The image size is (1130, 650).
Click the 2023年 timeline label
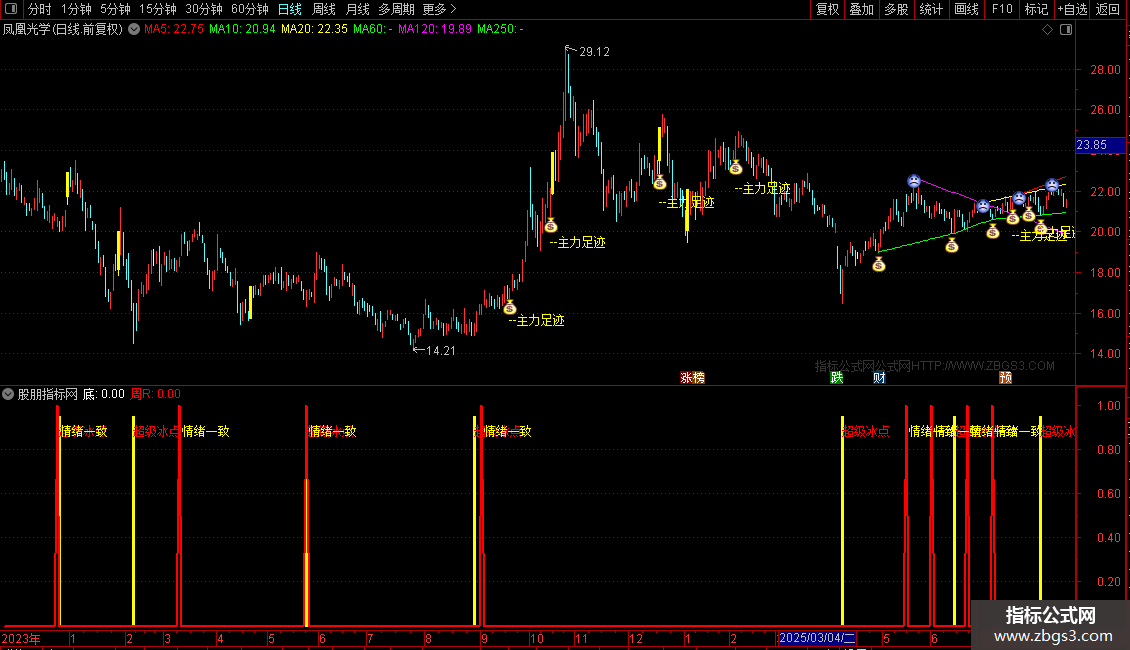[21, 638]
